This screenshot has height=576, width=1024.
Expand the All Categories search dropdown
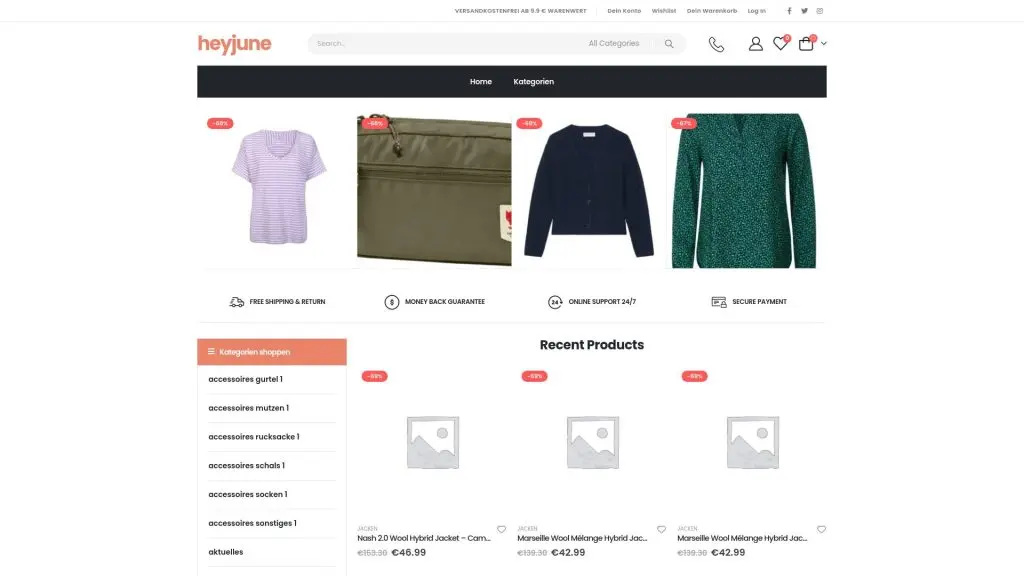(614, 44)
